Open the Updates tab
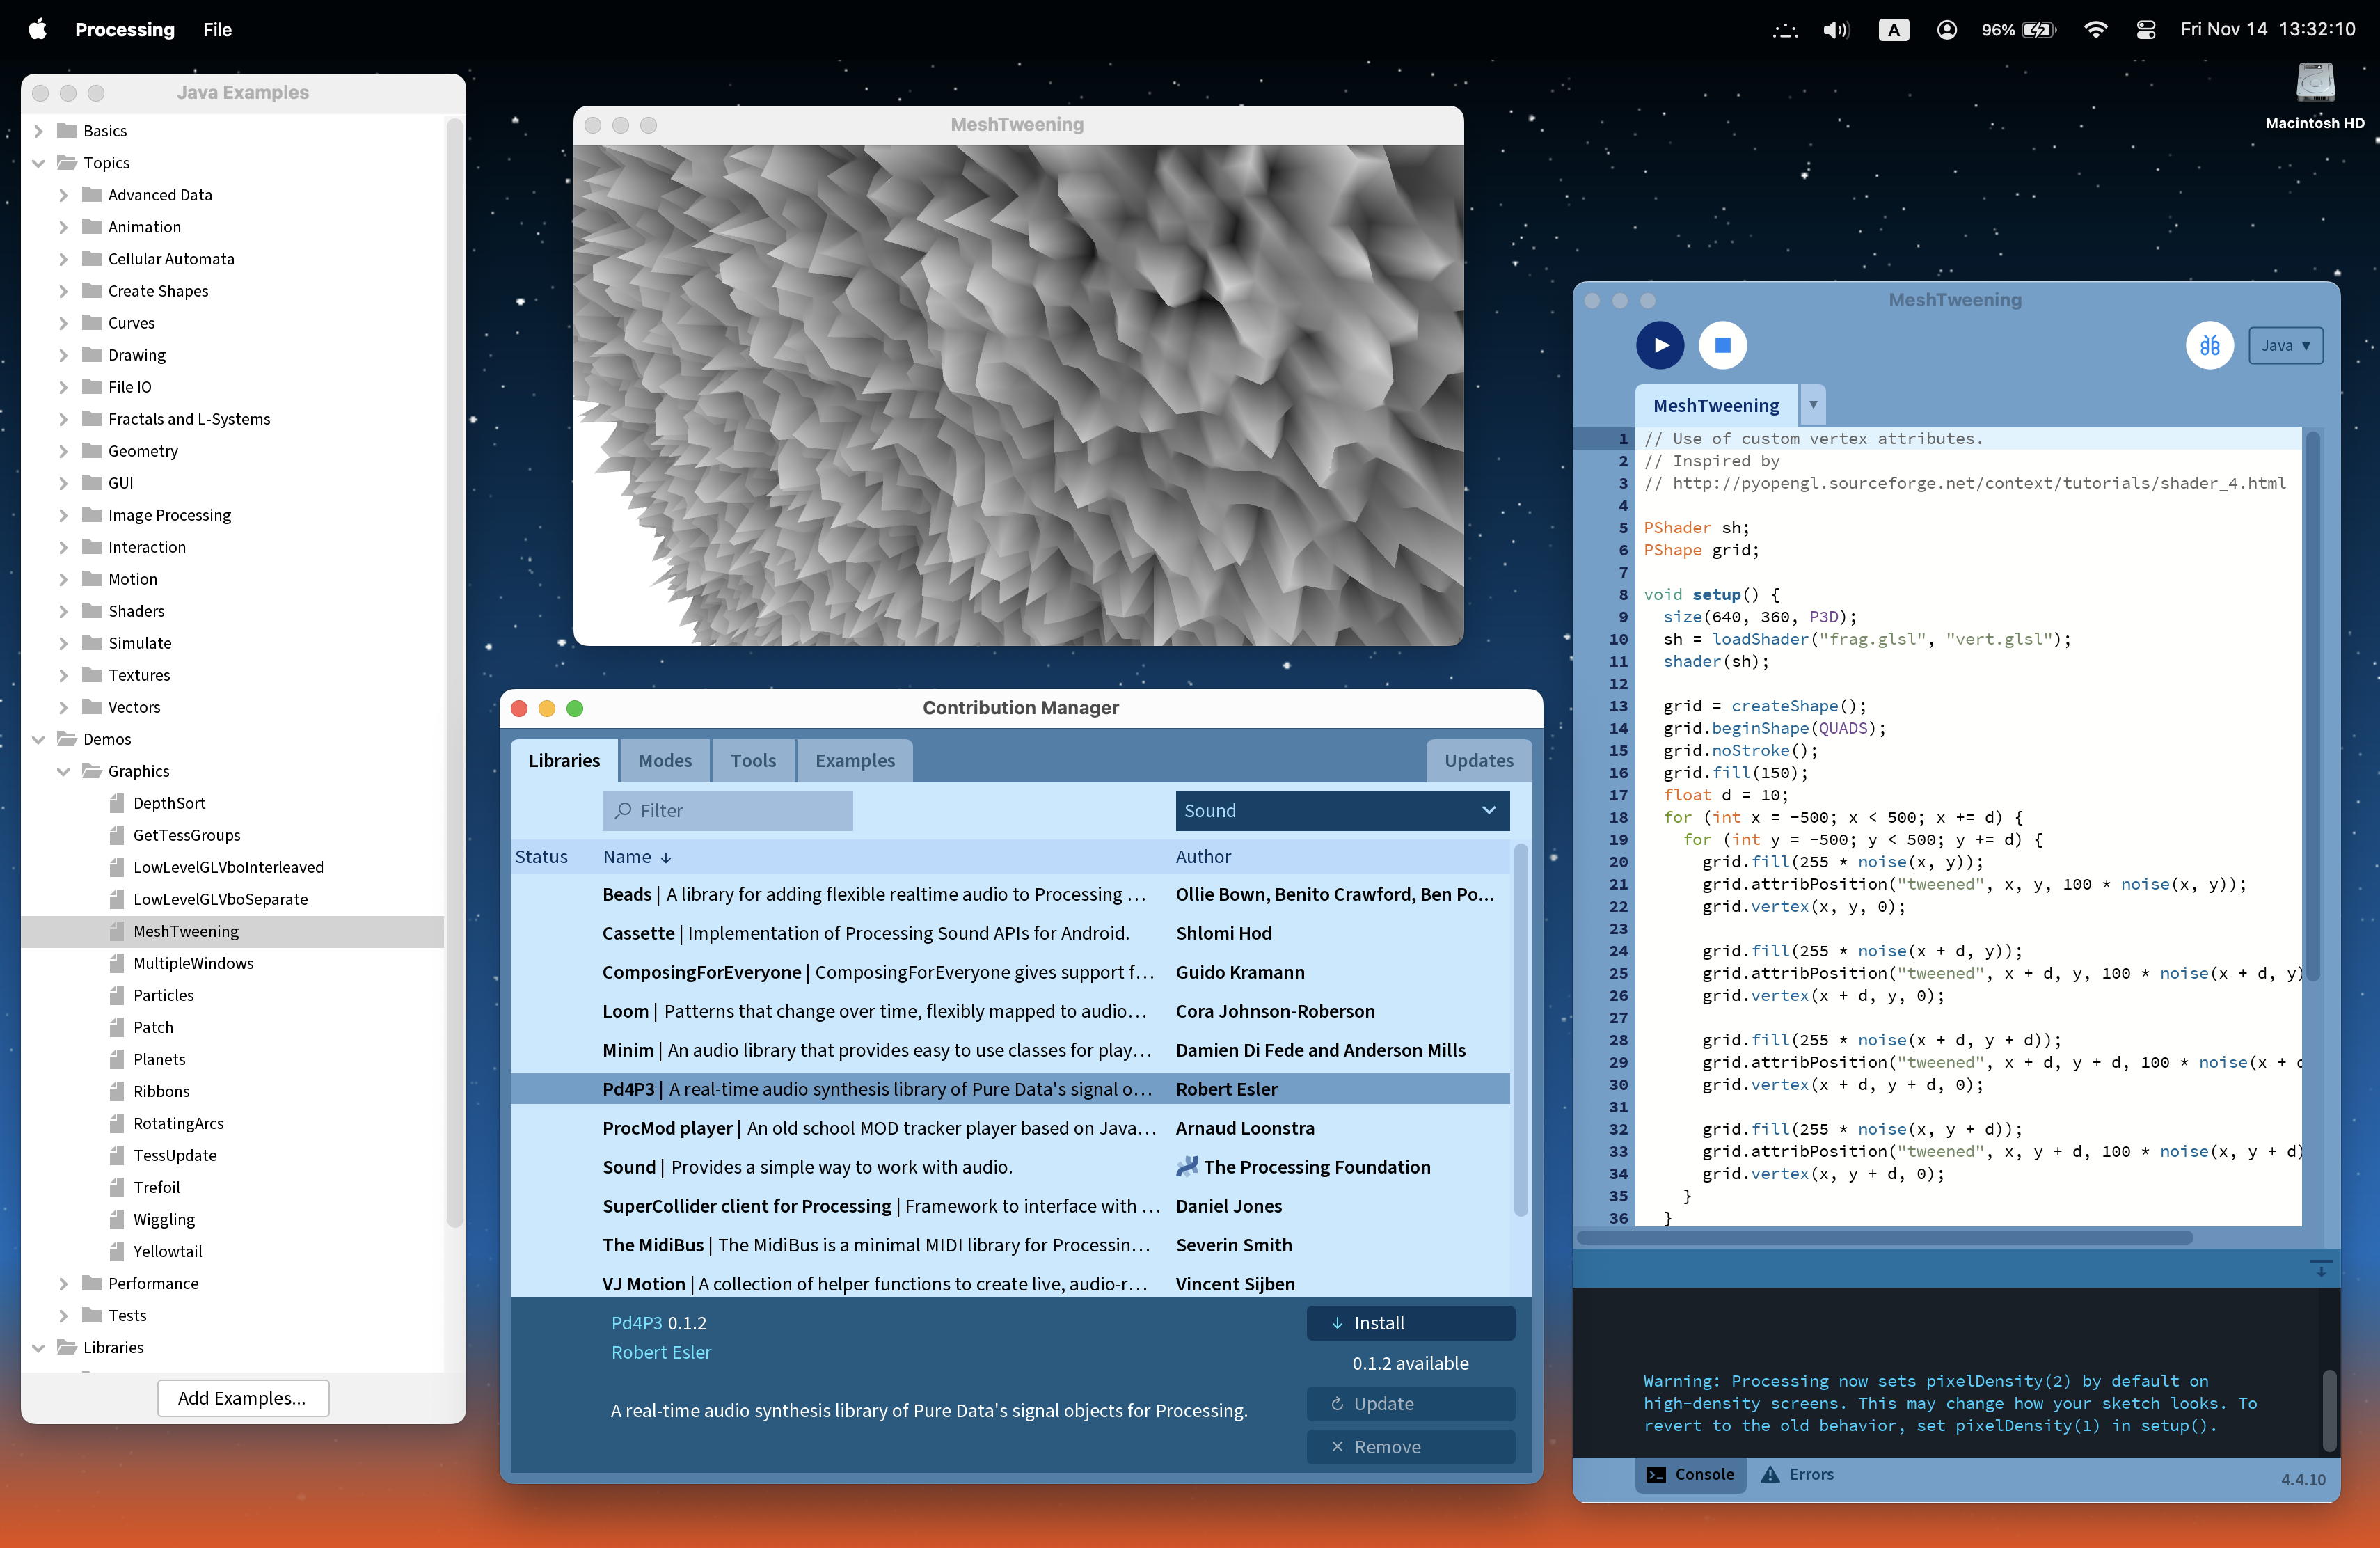2380x1548 pixels. point(1478,760)
